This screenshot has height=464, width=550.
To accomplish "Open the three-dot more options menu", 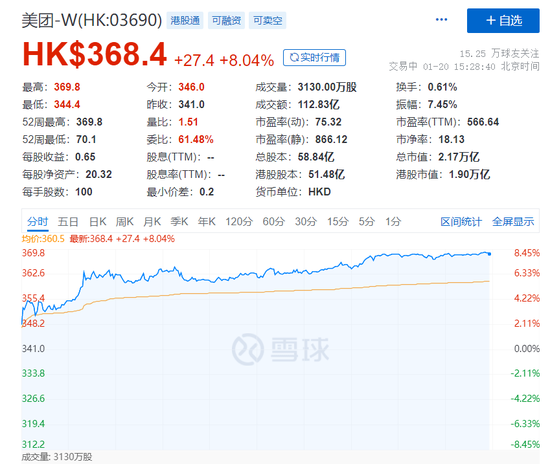I will (x=441, y=20).
